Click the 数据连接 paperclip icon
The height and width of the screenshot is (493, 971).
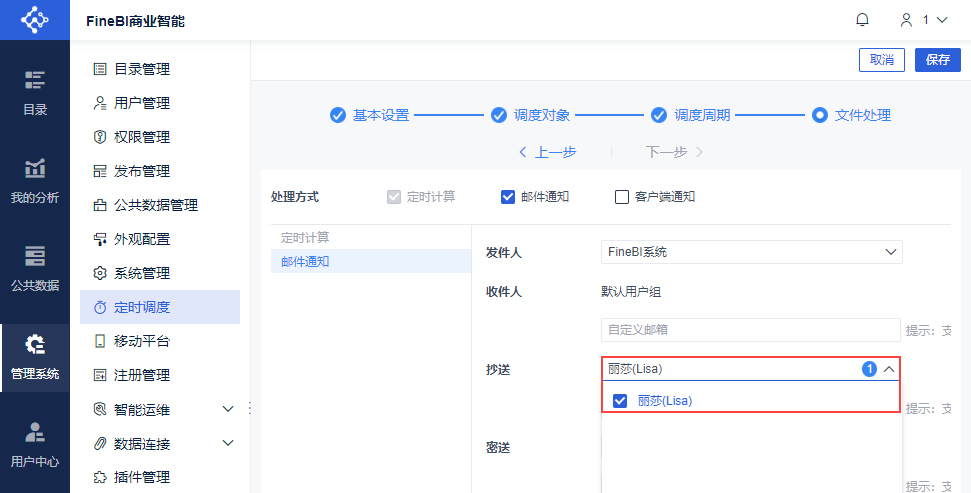(100, 443)
